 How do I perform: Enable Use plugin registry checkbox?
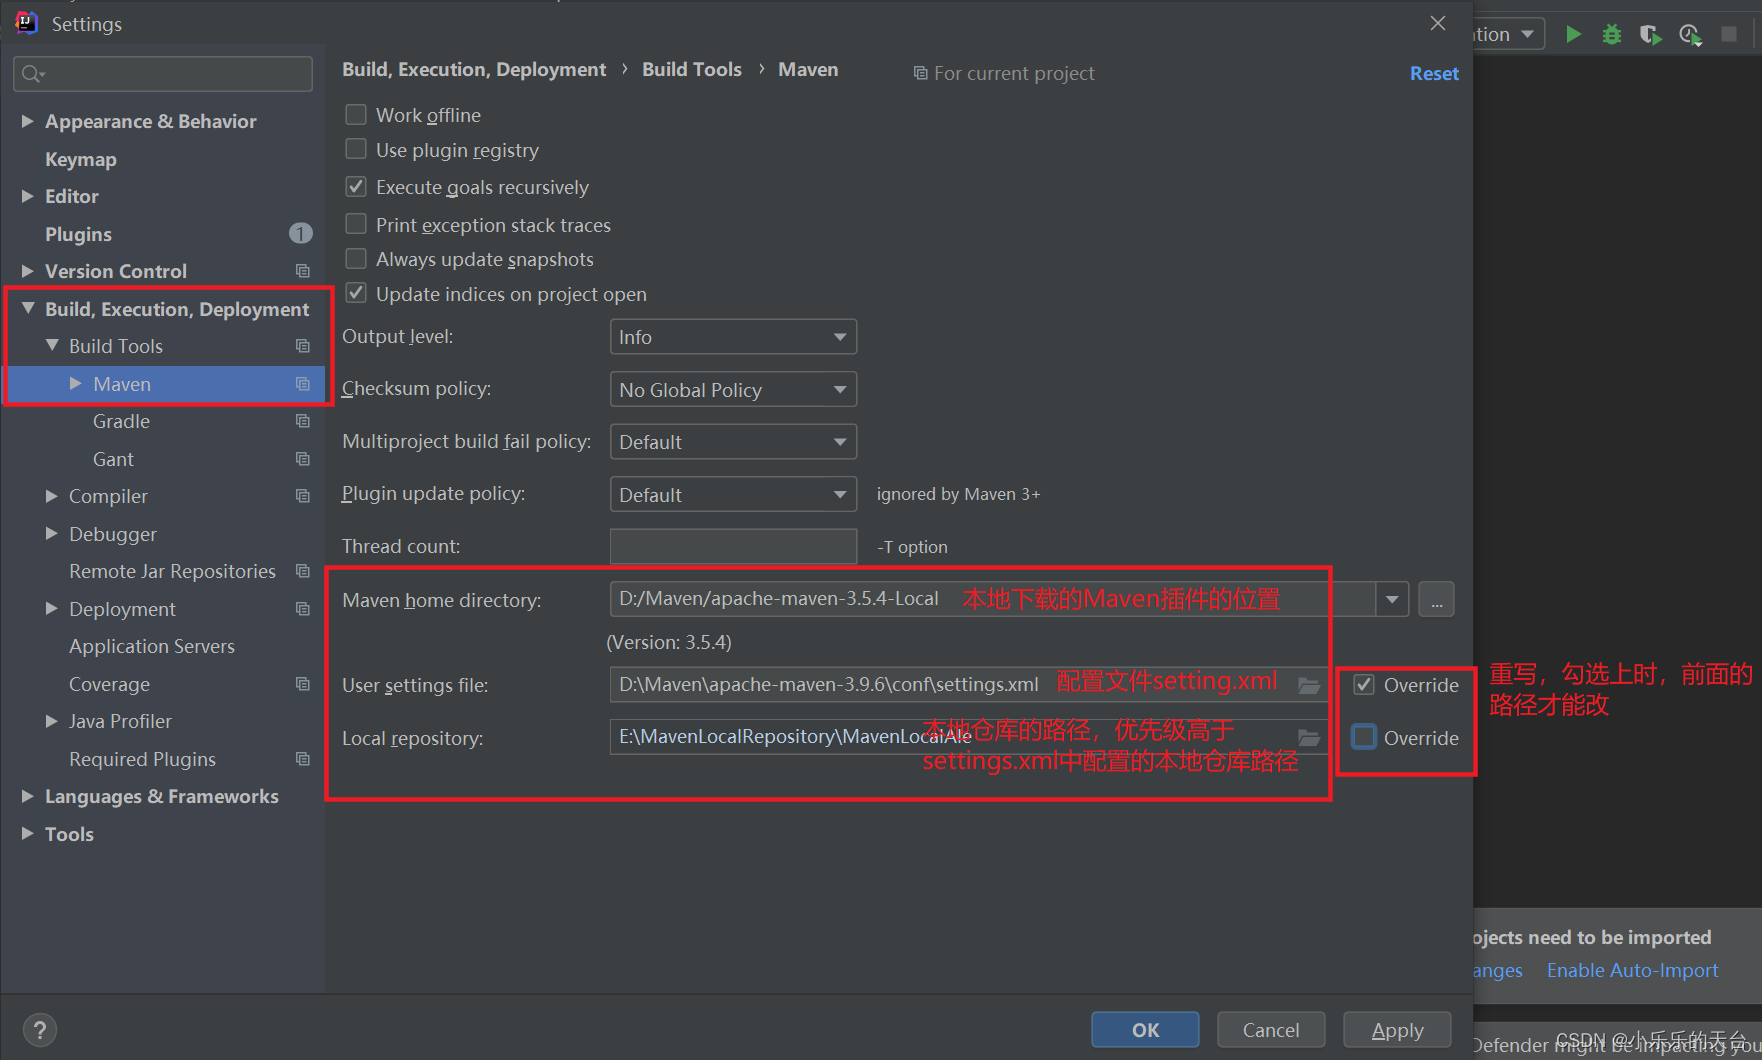pos(356,149)
